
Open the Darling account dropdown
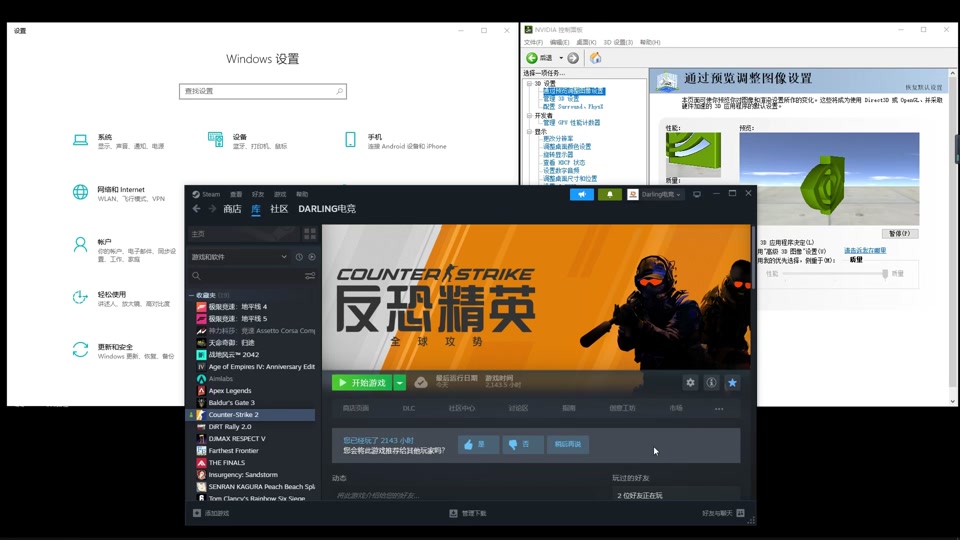tap(655, 194)
